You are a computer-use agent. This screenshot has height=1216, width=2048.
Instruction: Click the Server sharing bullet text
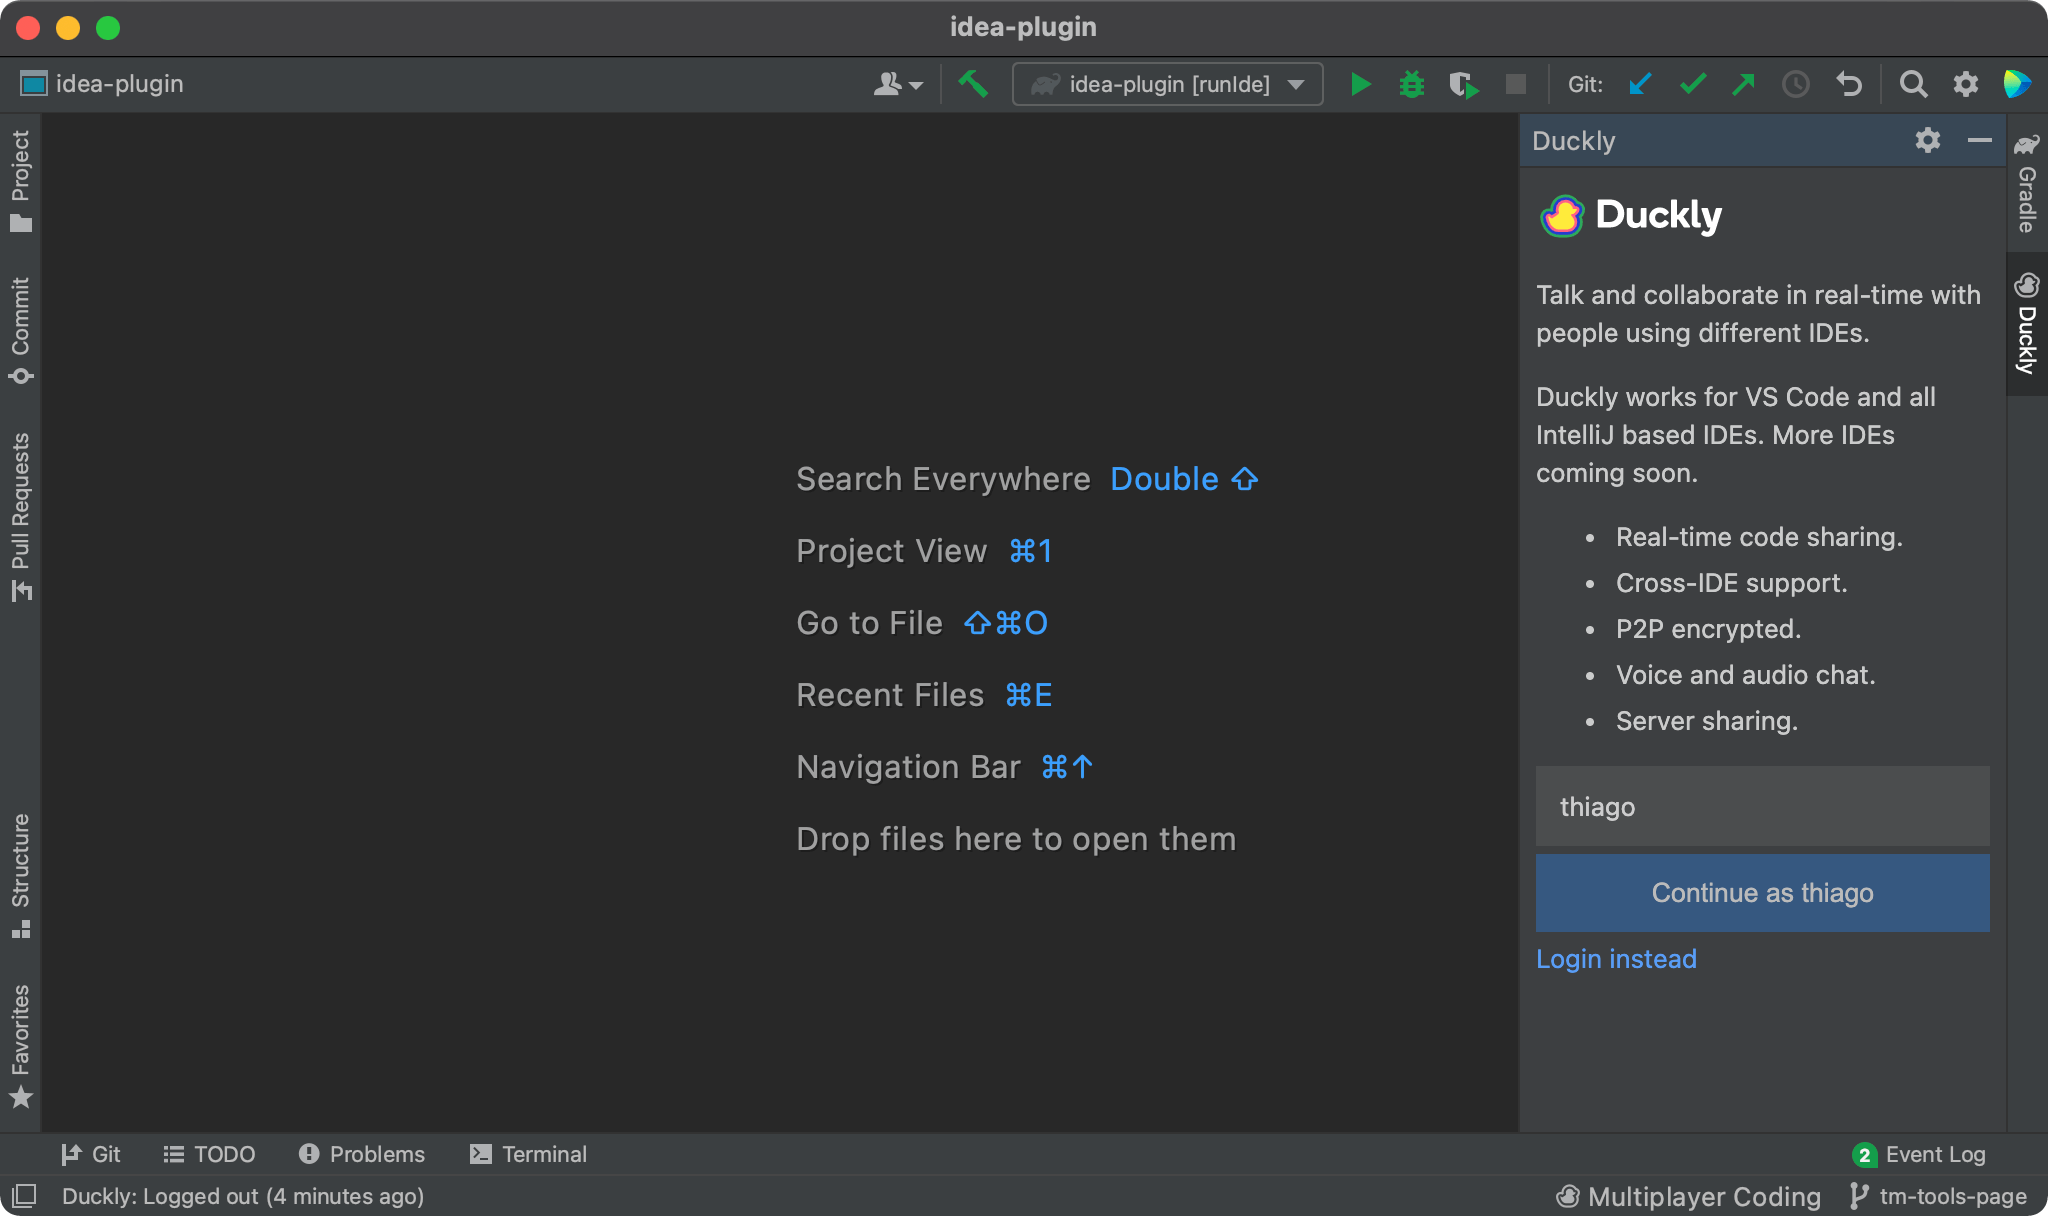coord(1707,721)
